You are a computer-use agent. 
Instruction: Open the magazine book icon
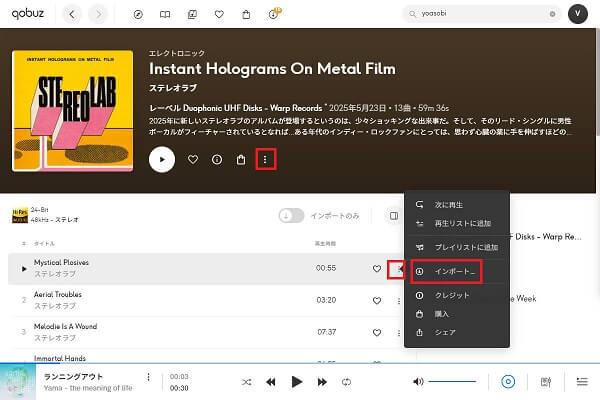pos(165,15)
